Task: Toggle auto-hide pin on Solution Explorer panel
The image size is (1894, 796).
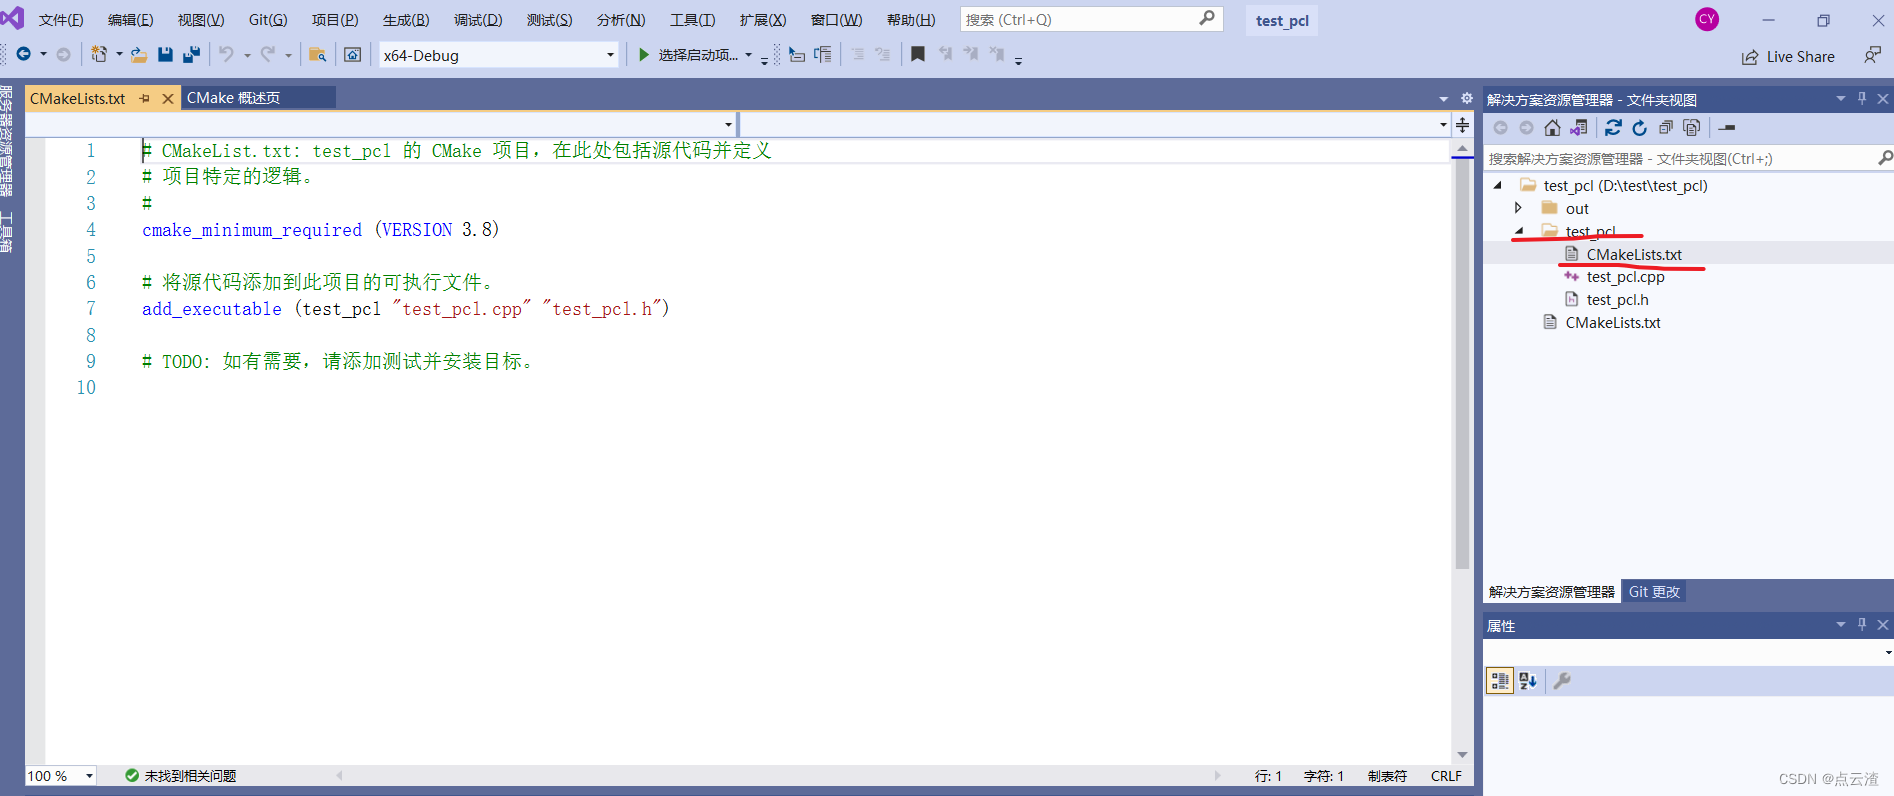Action: click(1862, 98)
